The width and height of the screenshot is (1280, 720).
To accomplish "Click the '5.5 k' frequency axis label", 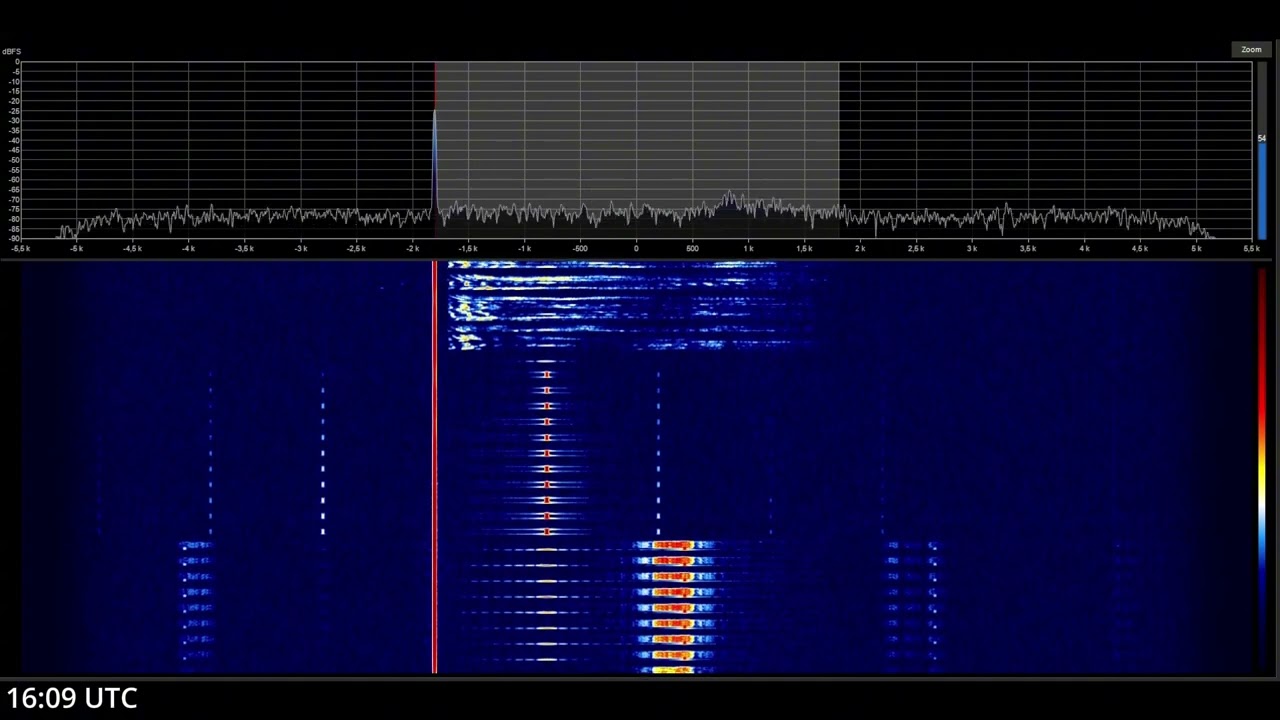I will [x=1251, y=248].
